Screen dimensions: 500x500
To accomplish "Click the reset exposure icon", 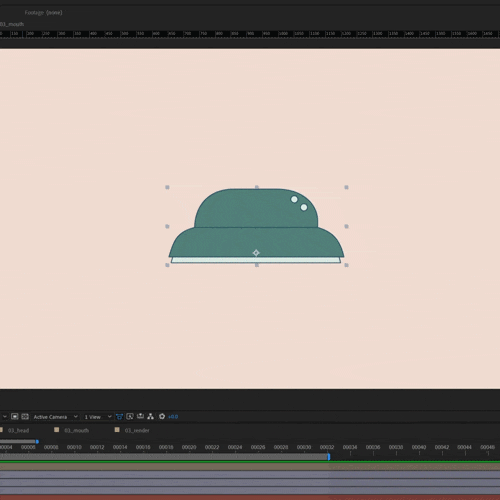I will click(162, 416).
